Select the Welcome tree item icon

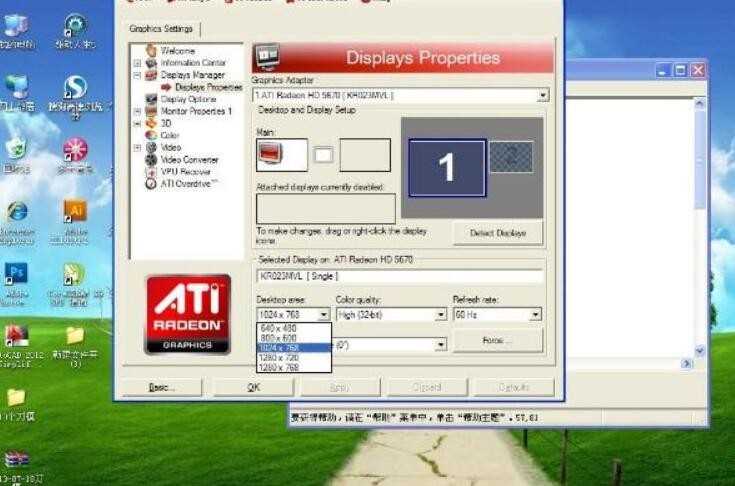point(151,50)
